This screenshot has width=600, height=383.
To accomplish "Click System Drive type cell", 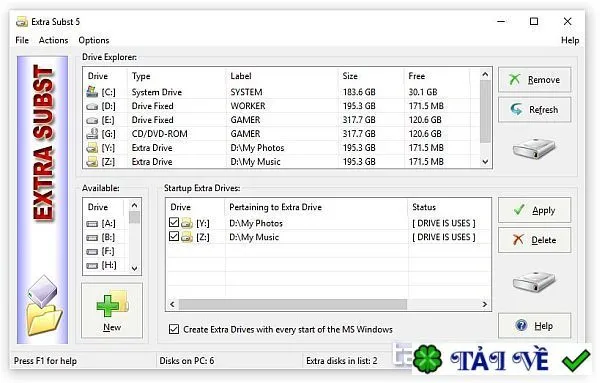I will coord(157,92).
